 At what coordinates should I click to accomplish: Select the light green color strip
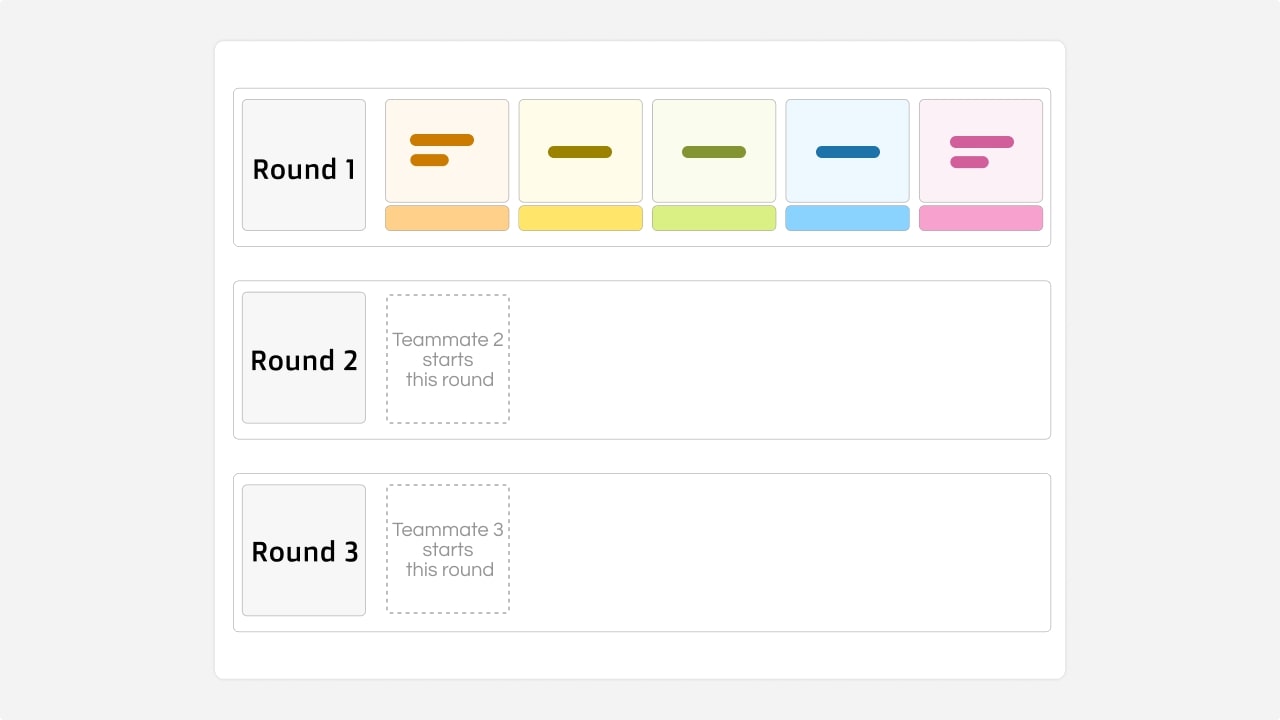[x=714, y=218]
